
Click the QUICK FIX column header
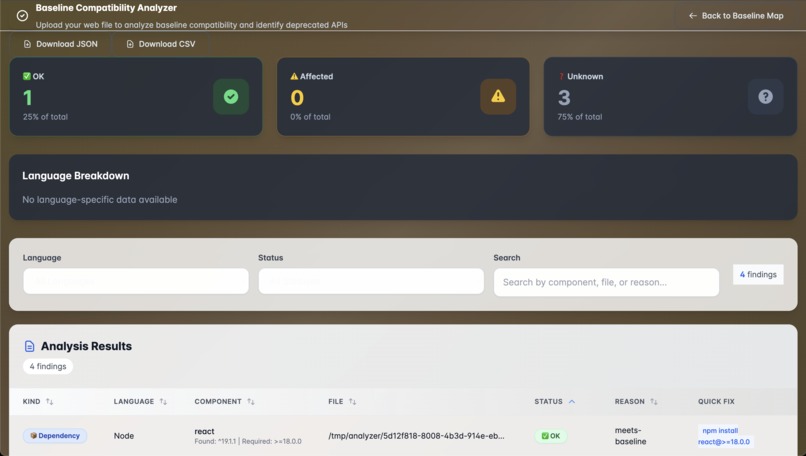(716, 402)
